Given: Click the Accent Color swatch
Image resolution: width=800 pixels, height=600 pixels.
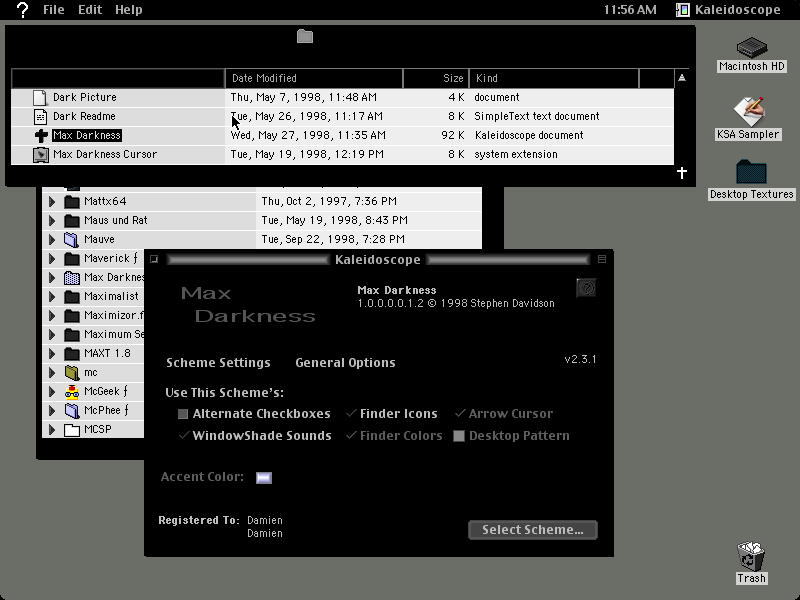Looking at the screenshot, I should coord(264,478).
